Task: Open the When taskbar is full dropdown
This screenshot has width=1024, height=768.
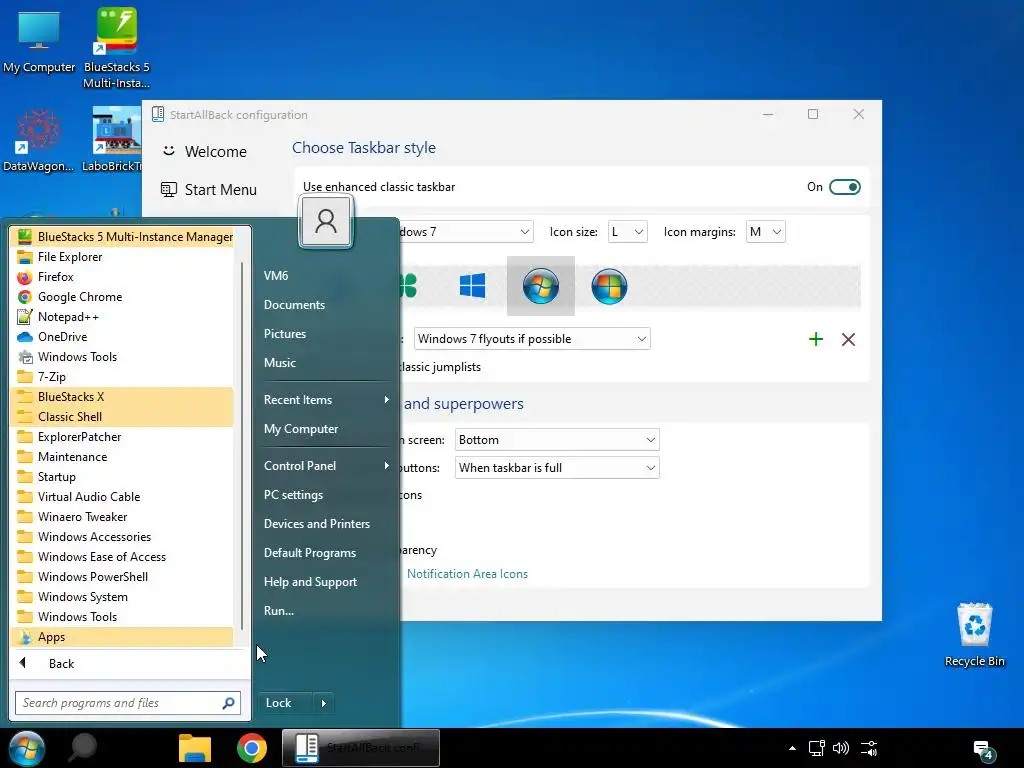Action: click(x=557, y=468)
